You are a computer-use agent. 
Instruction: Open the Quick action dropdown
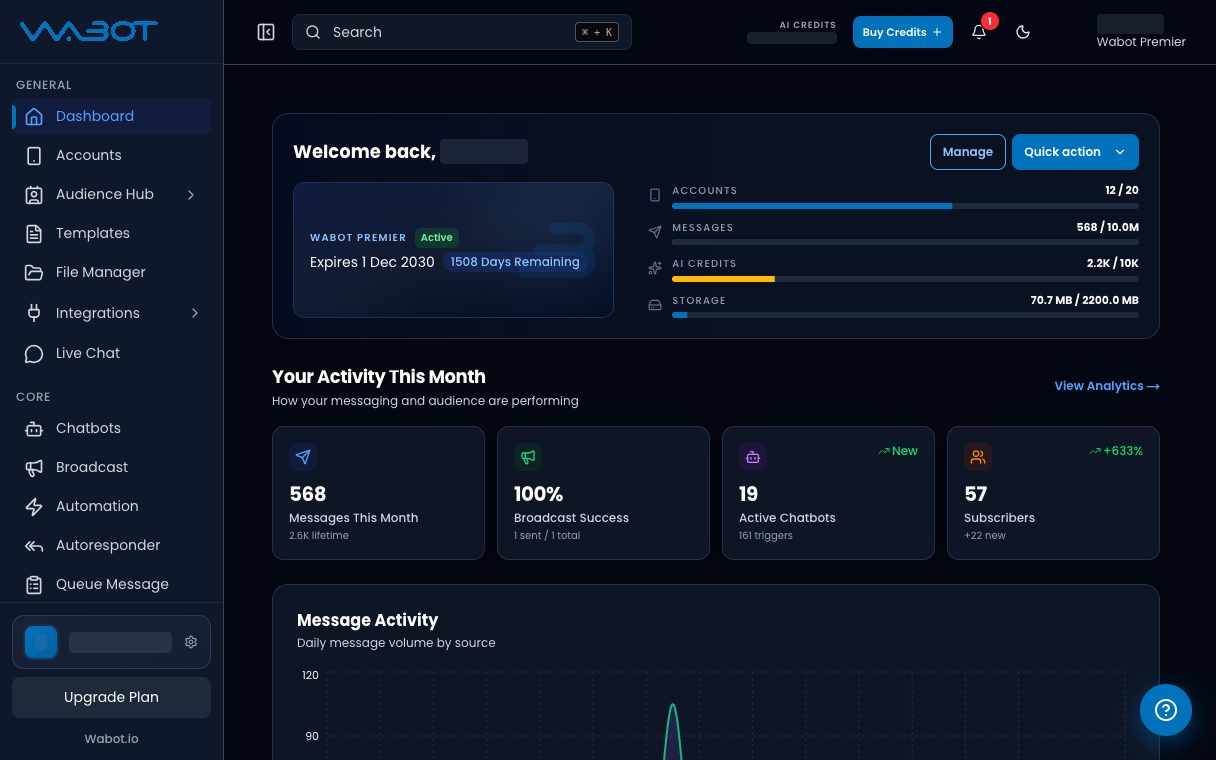point(1075,152)
